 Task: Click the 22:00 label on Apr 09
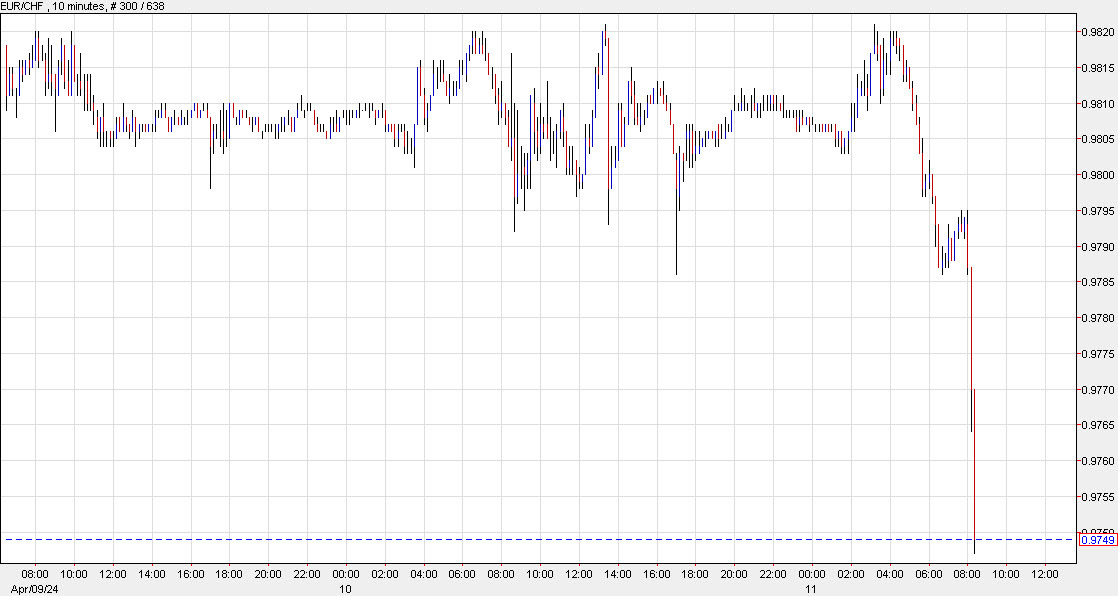(307, 575)
